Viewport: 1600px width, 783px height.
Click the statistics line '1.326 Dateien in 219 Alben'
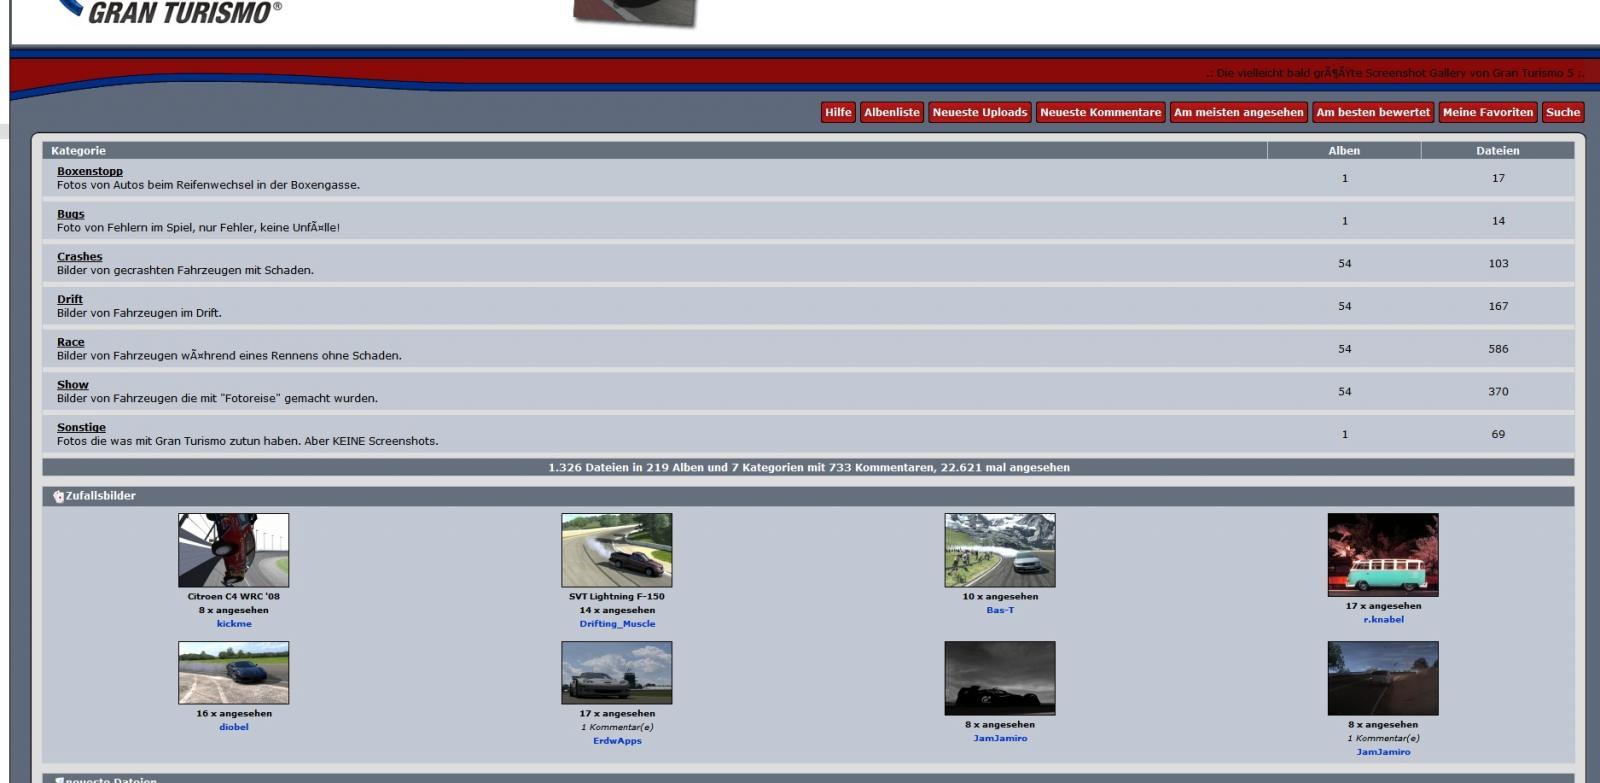tap(808, 468)
